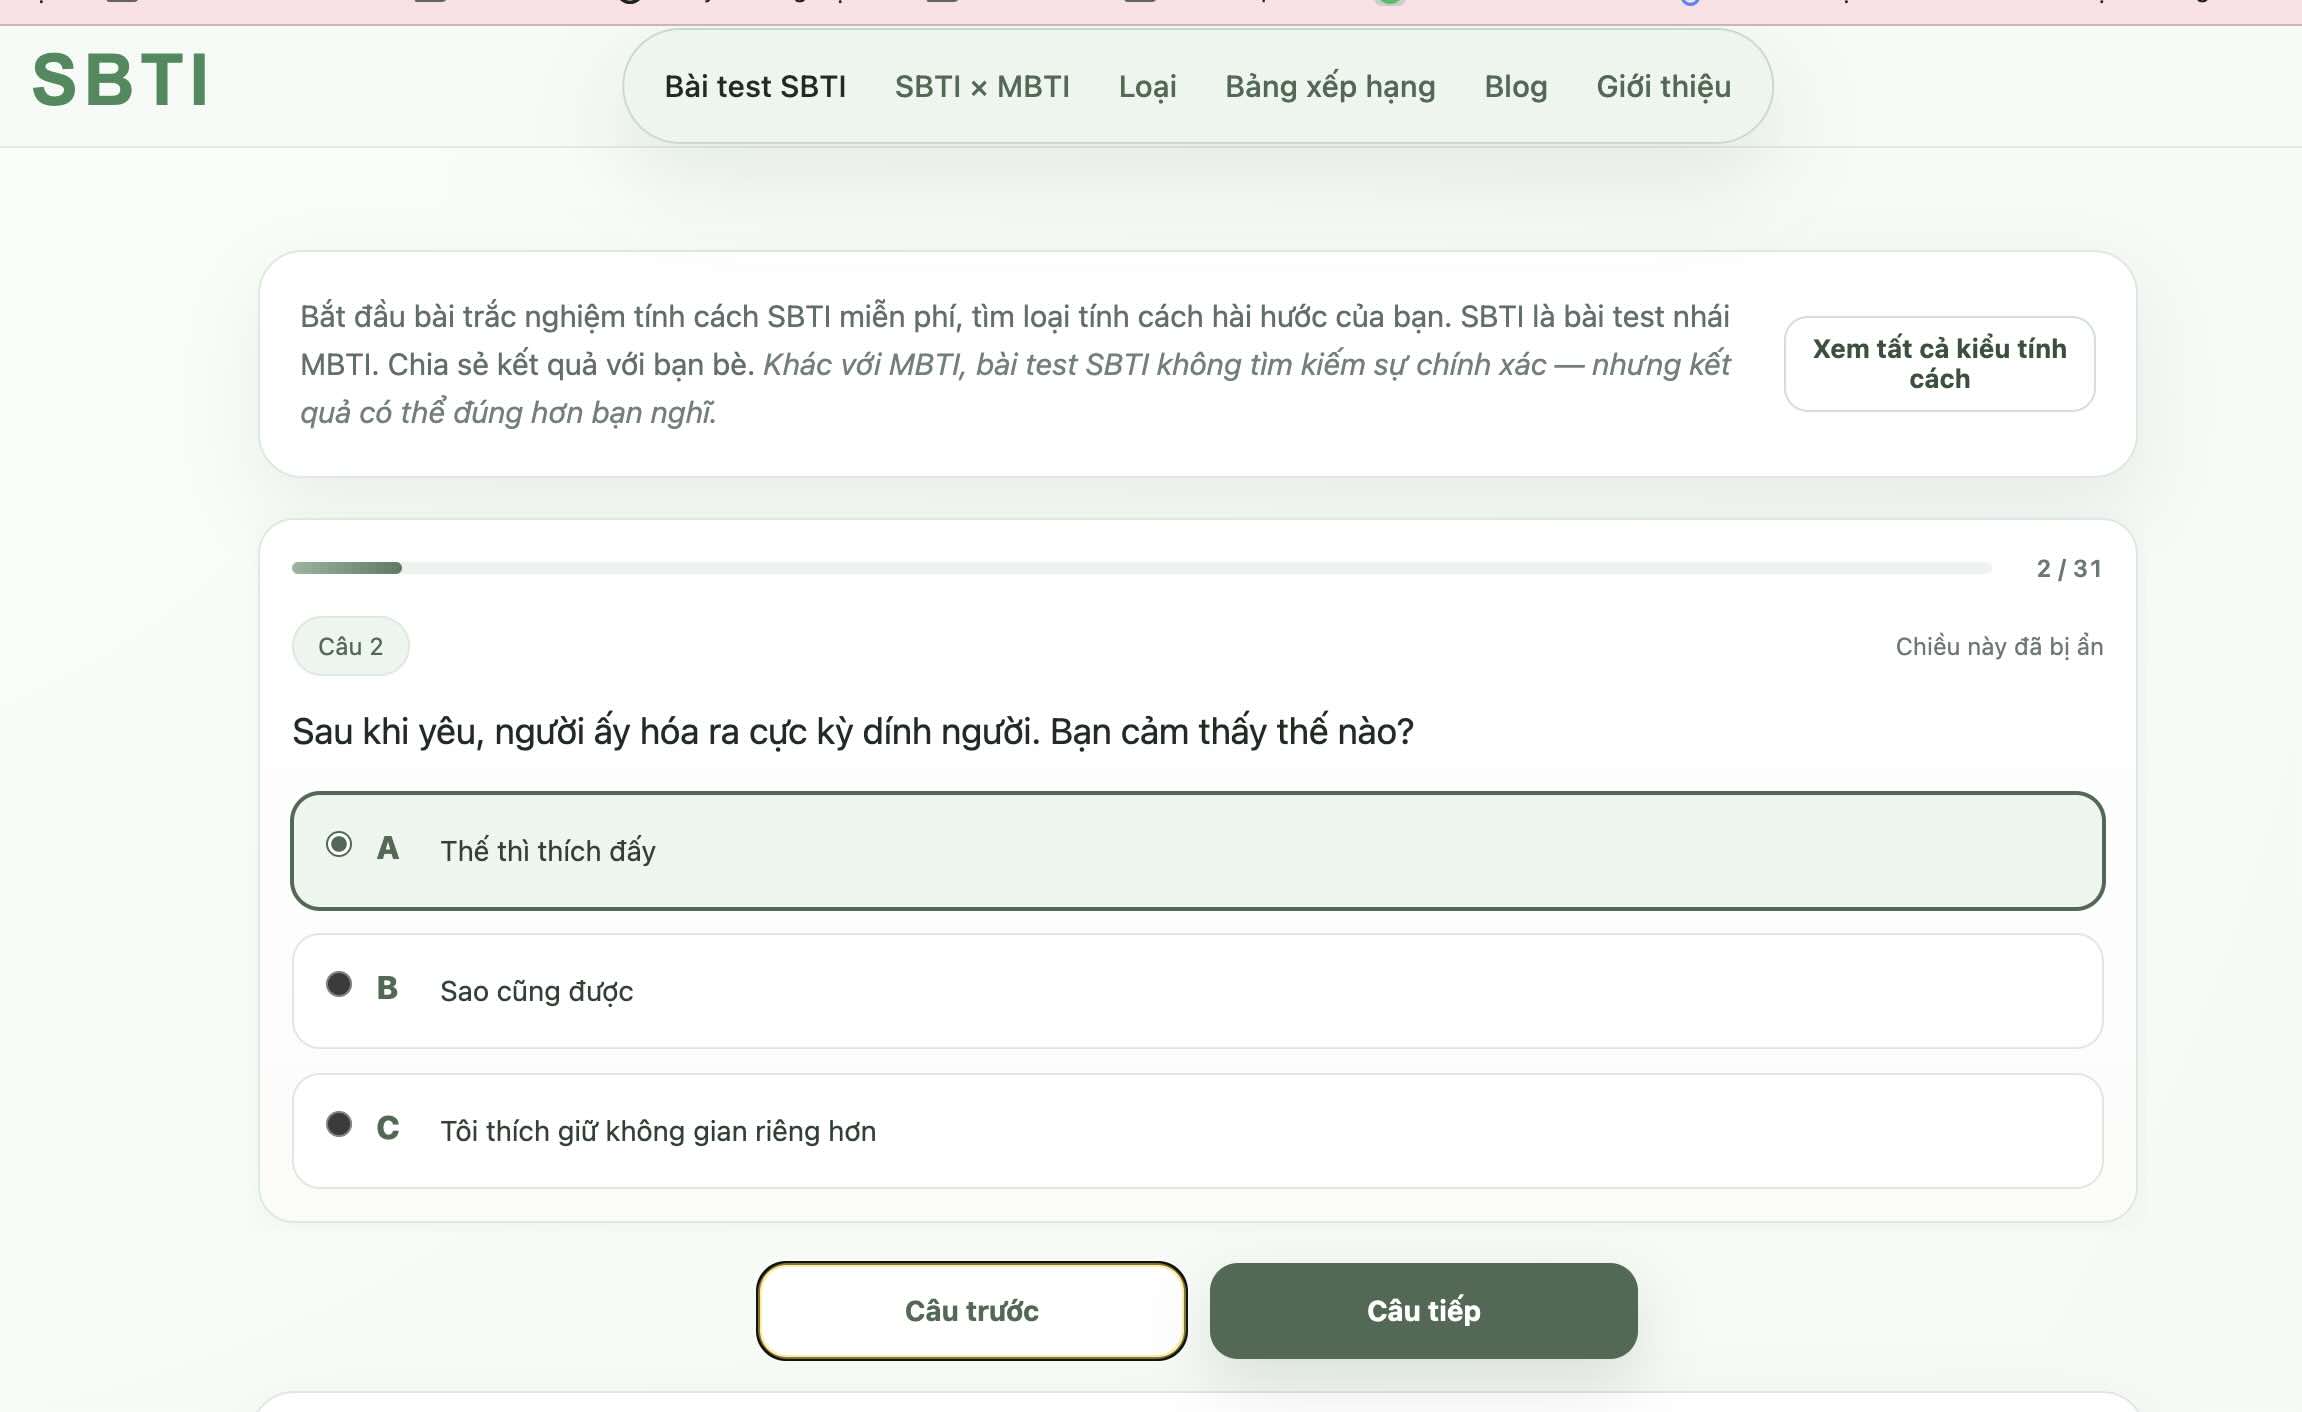Click the SBTI logo
2302x1412 pixels.
point(119,82)
